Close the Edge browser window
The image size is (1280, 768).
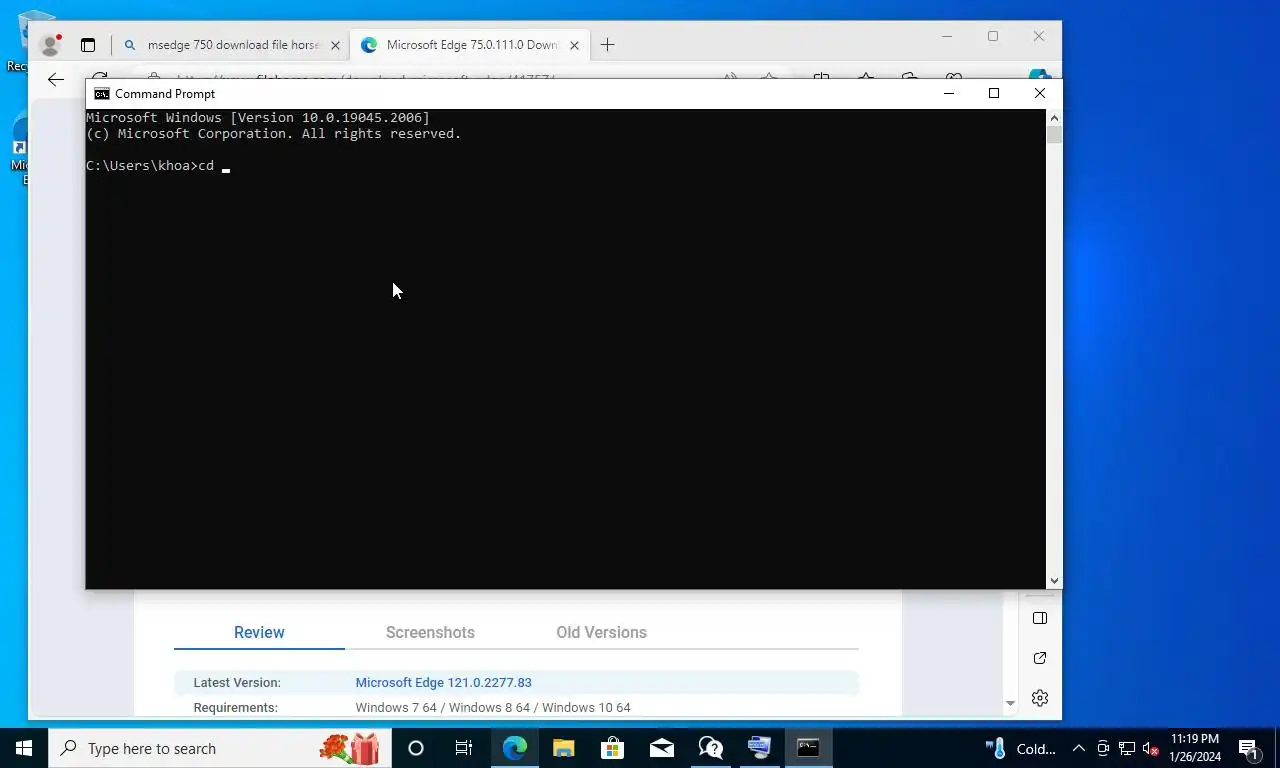tap(1039, 36)
